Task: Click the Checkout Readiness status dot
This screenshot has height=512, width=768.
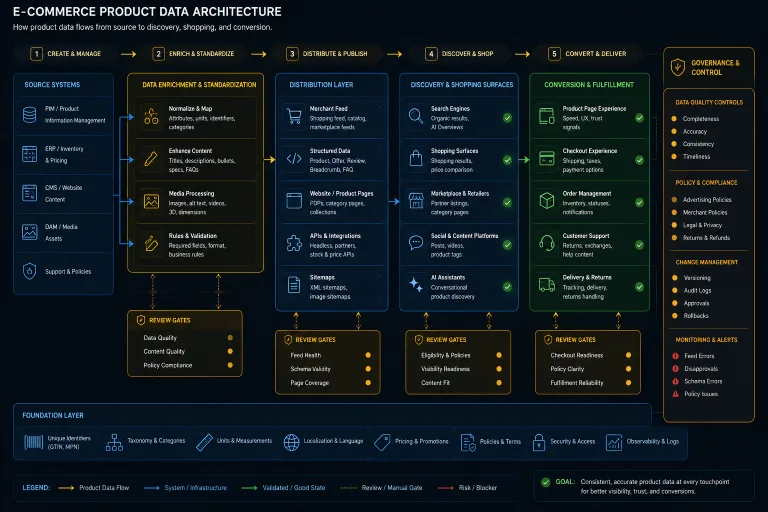Action: tap(628, 355)
